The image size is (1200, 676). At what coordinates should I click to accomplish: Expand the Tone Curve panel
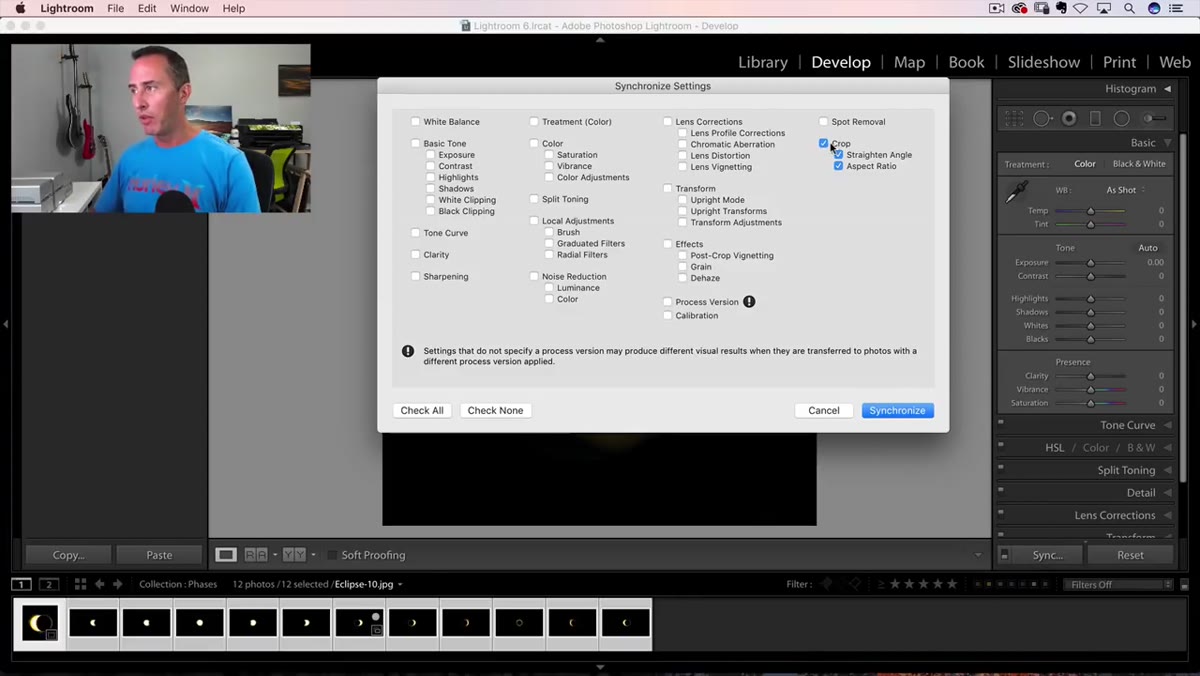pos(1168,425)
